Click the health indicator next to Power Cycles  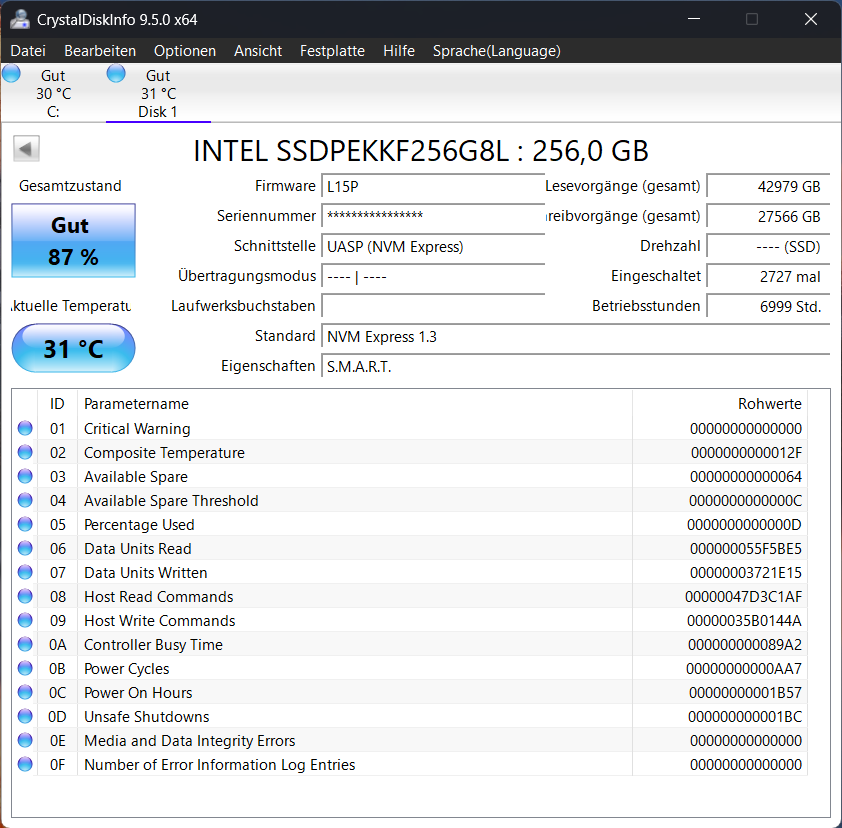(x=24, y=668)
